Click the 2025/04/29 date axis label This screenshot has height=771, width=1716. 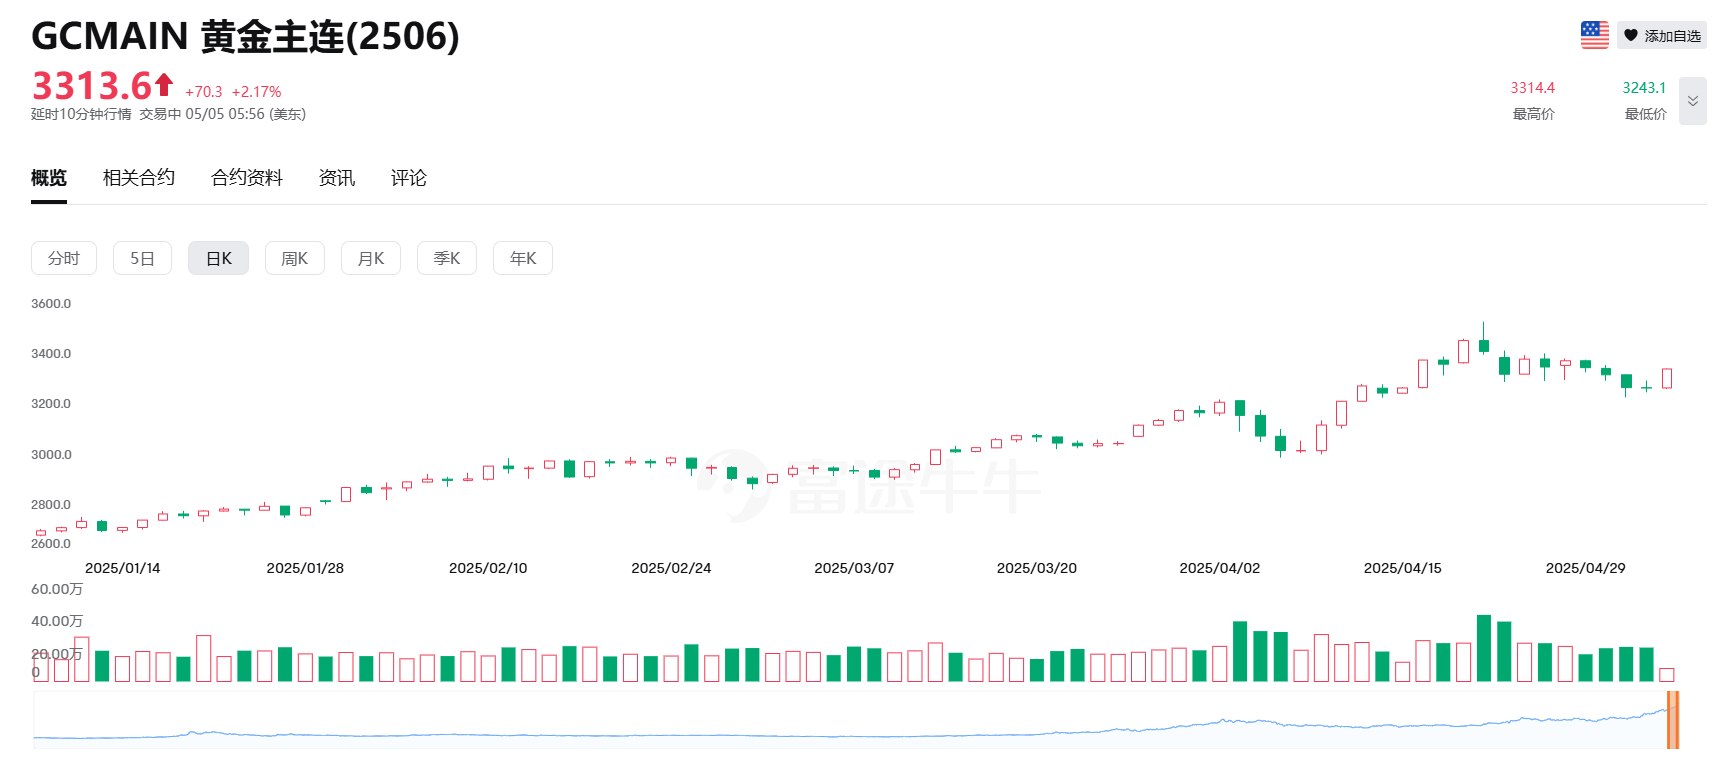[1586, 568]
